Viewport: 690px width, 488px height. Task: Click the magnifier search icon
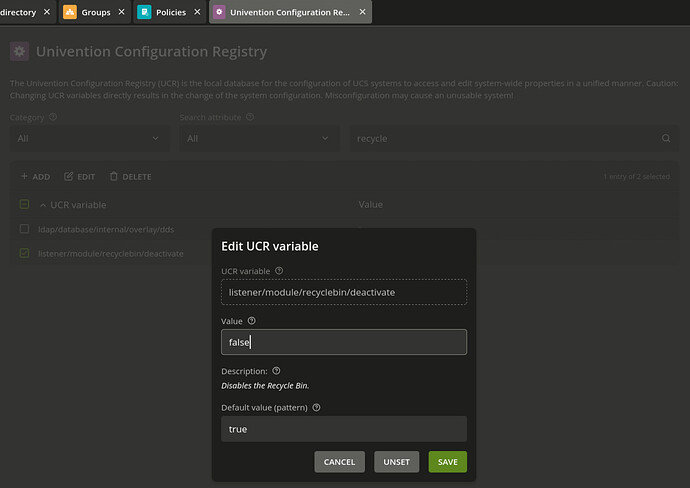pos(666,138)
